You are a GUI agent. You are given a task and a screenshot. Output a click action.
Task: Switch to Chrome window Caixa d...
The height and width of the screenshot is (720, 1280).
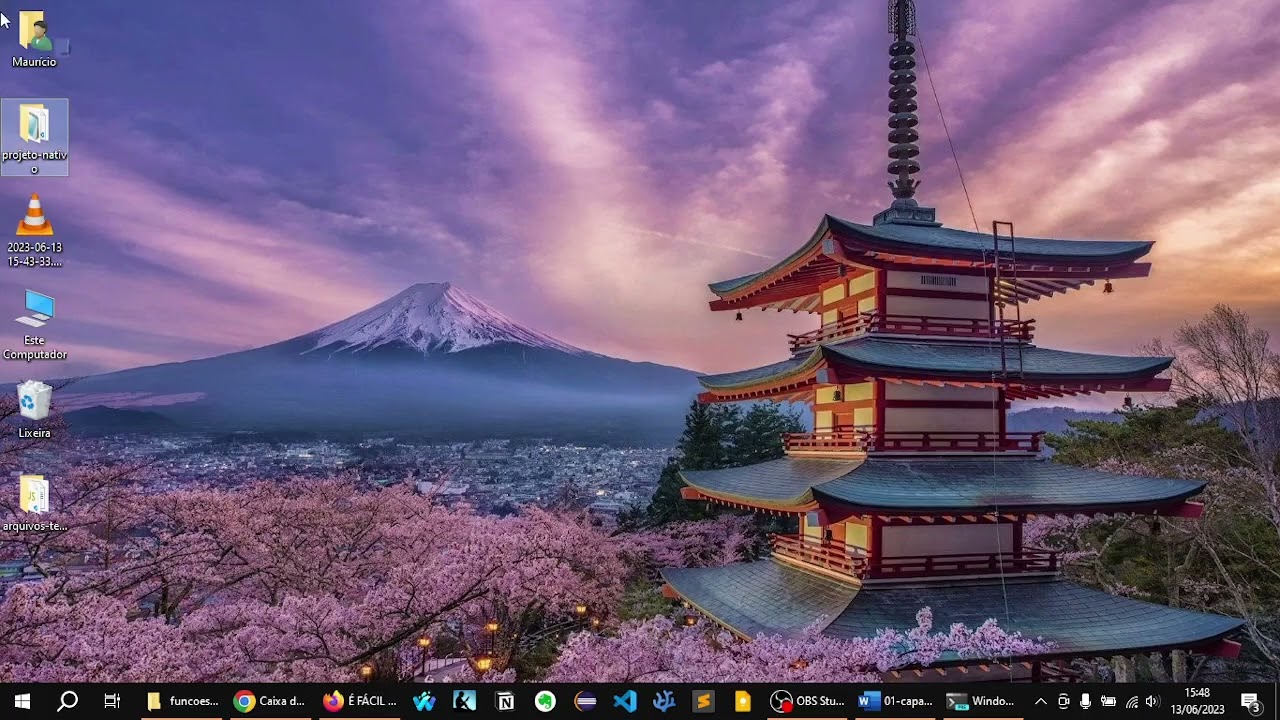click(x=269, y=701)
